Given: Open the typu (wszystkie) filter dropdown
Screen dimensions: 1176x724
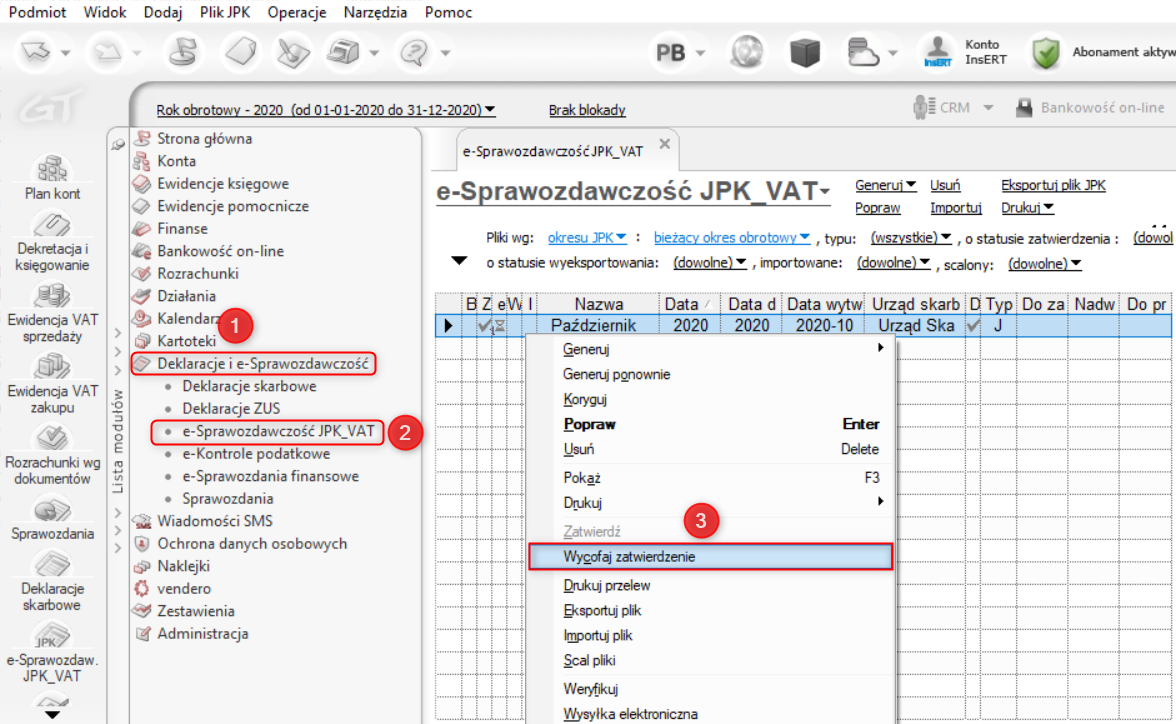Looking at the screenshot, I should 910,237.
